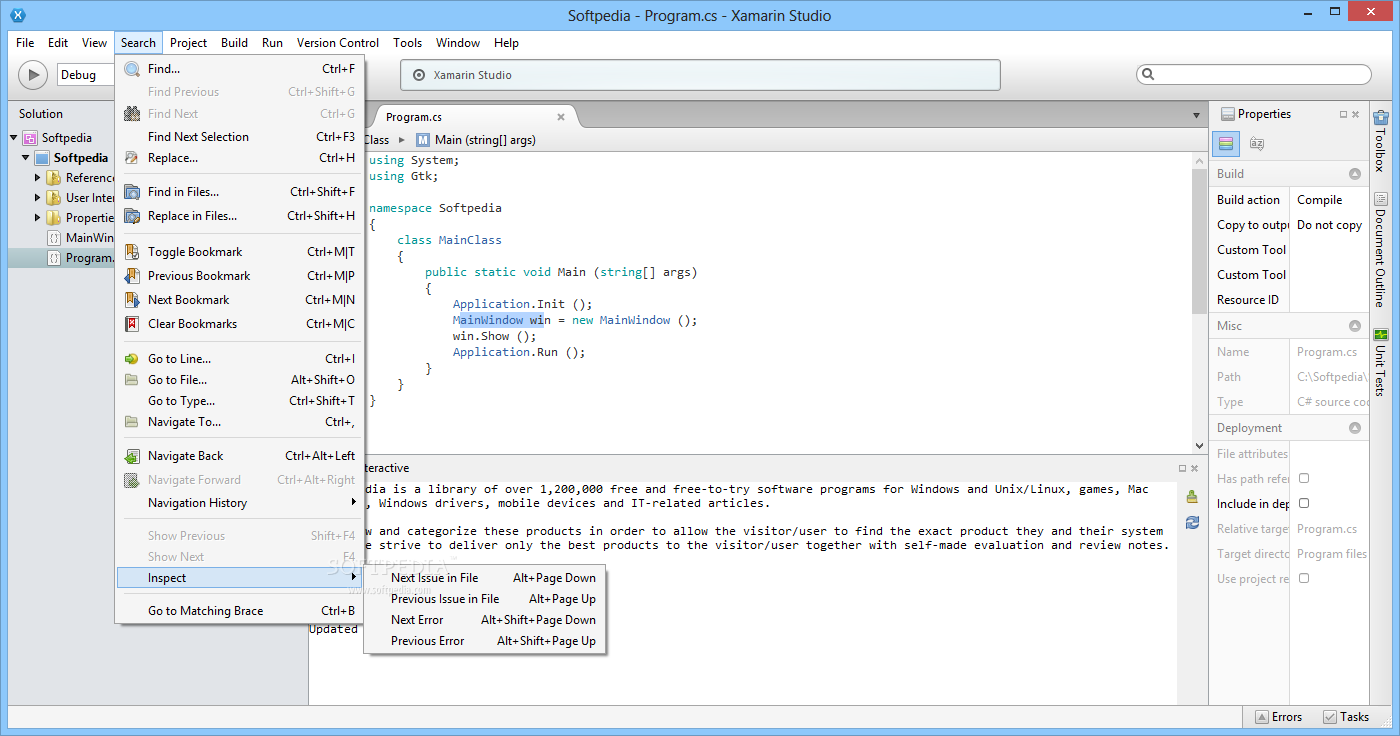The height and width of the screenshot is (736, 1400).
Task: Select MainWindow file in solution tree
Action: [x=80, y=238]
